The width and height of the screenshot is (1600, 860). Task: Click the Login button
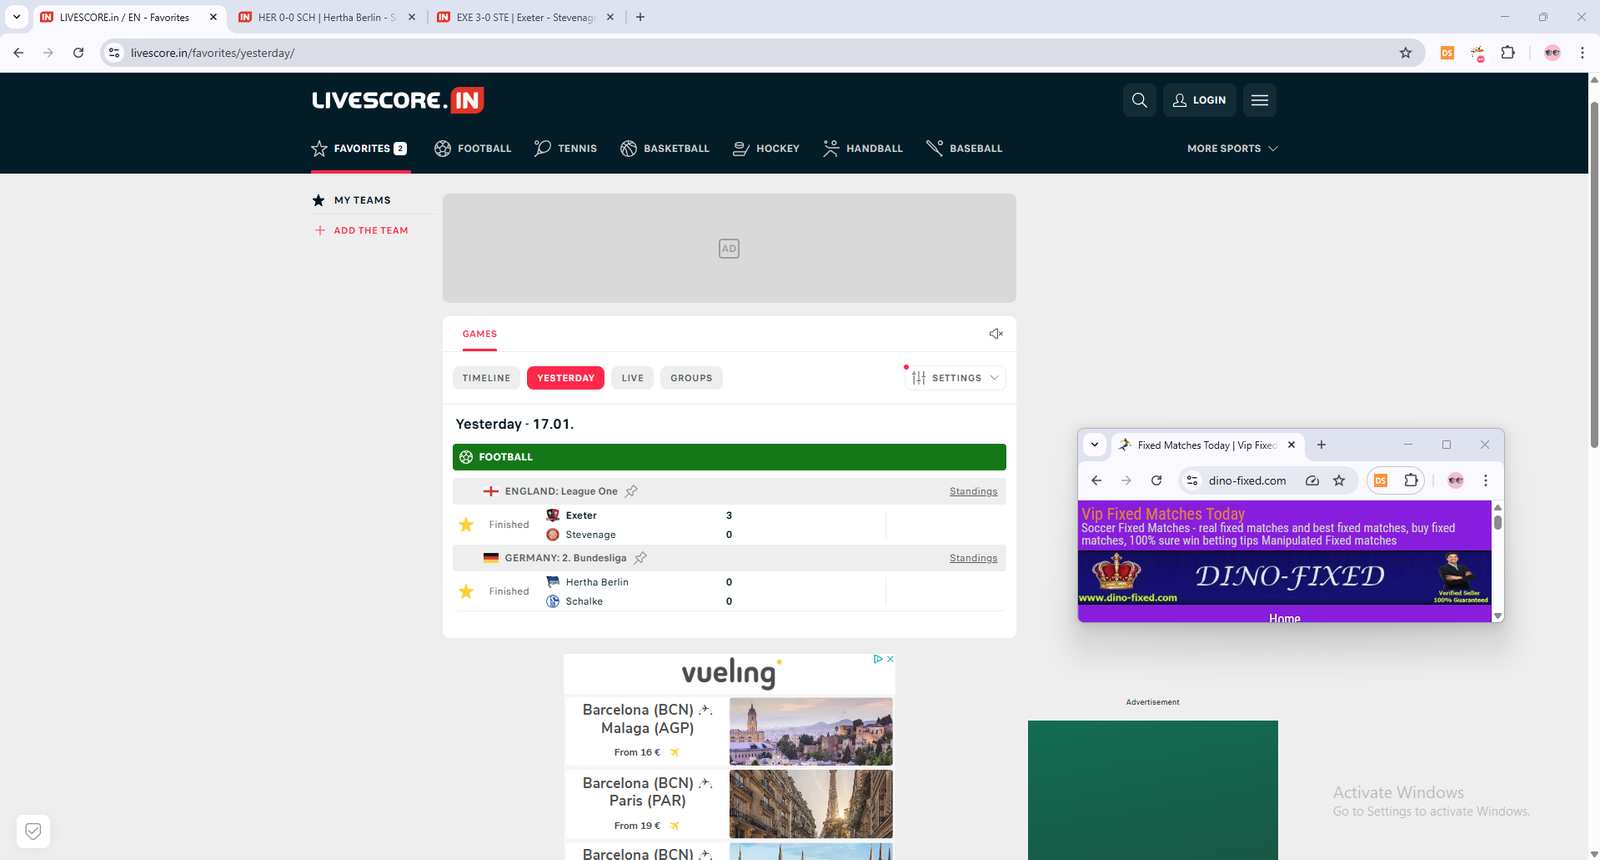coord(1199,100)
